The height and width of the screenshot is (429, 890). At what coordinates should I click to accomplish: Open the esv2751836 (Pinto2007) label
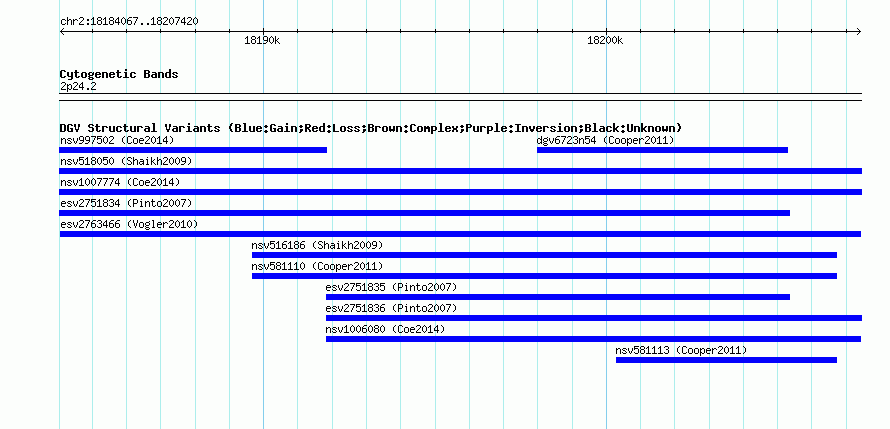click(391, 308)
